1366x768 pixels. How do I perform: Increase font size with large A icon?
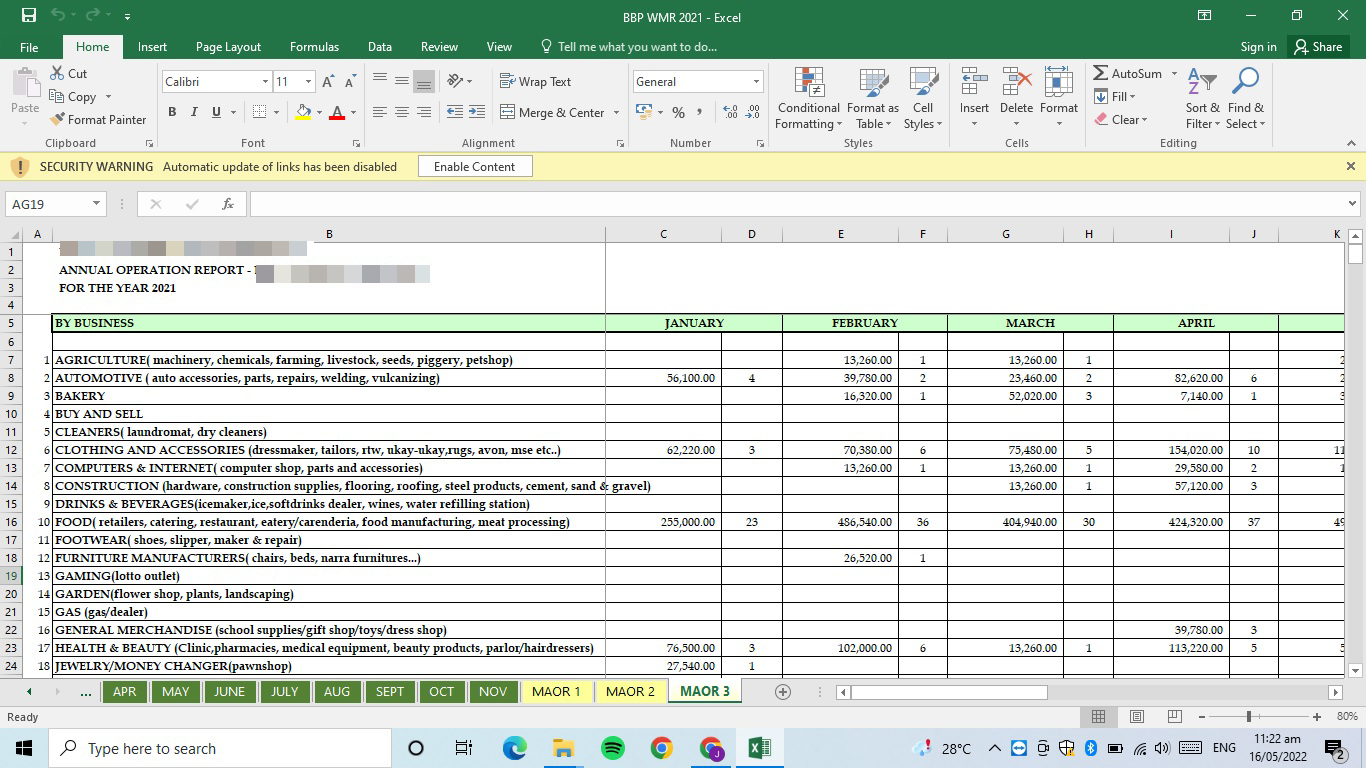tap(329, 81)
